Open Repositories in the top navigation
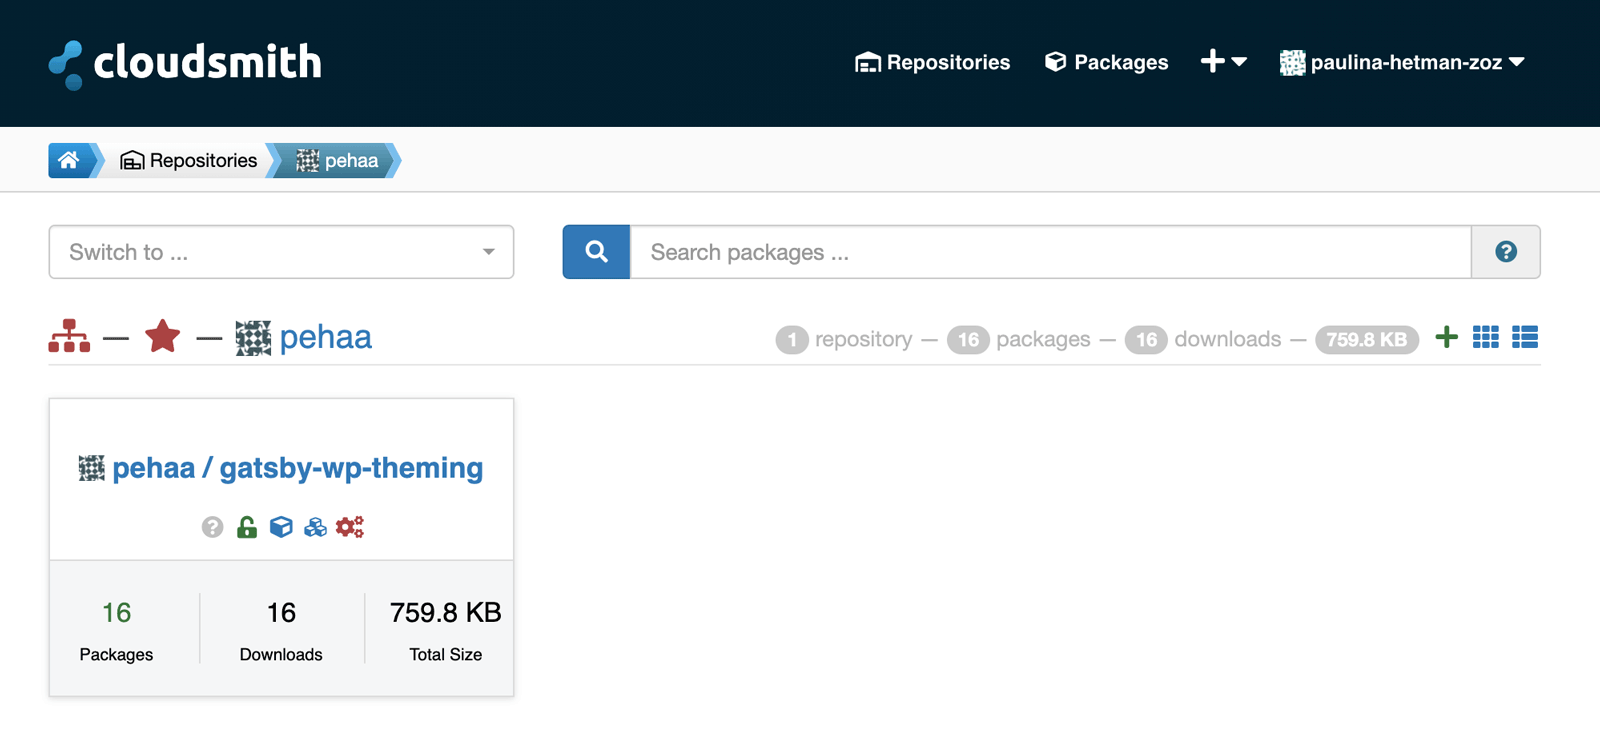This screenshot has height=748, width=1600. [932, 62]
